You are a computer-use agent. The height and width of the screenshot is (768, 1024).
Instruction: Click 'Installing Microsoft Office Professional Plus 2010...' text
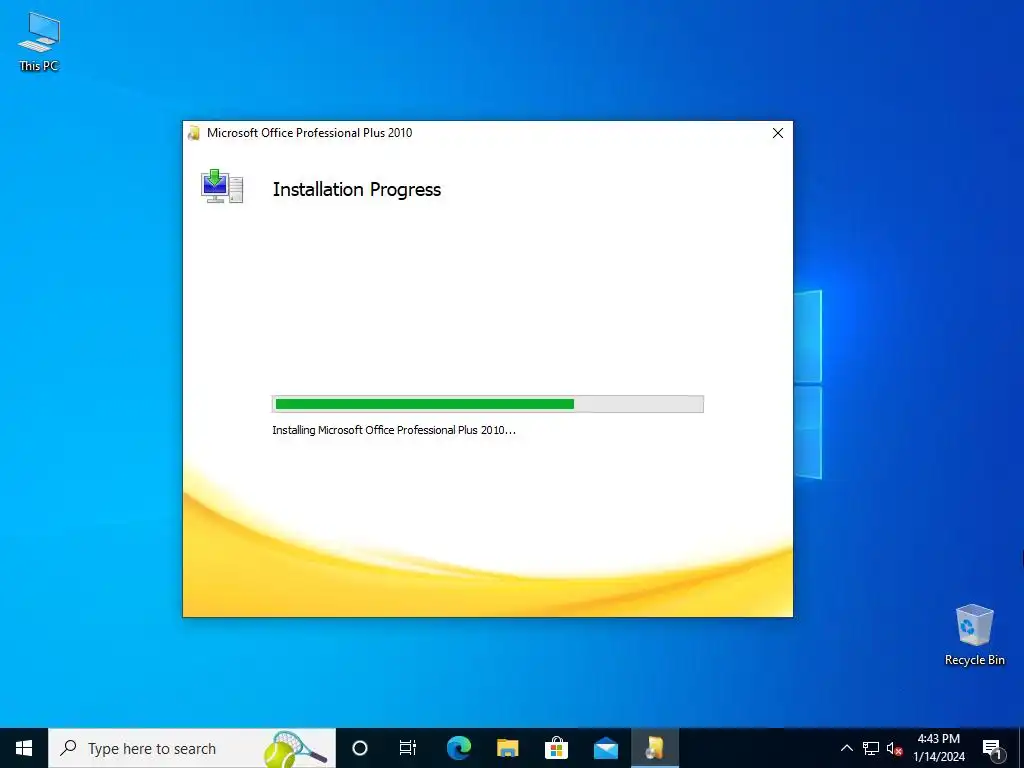394,430
